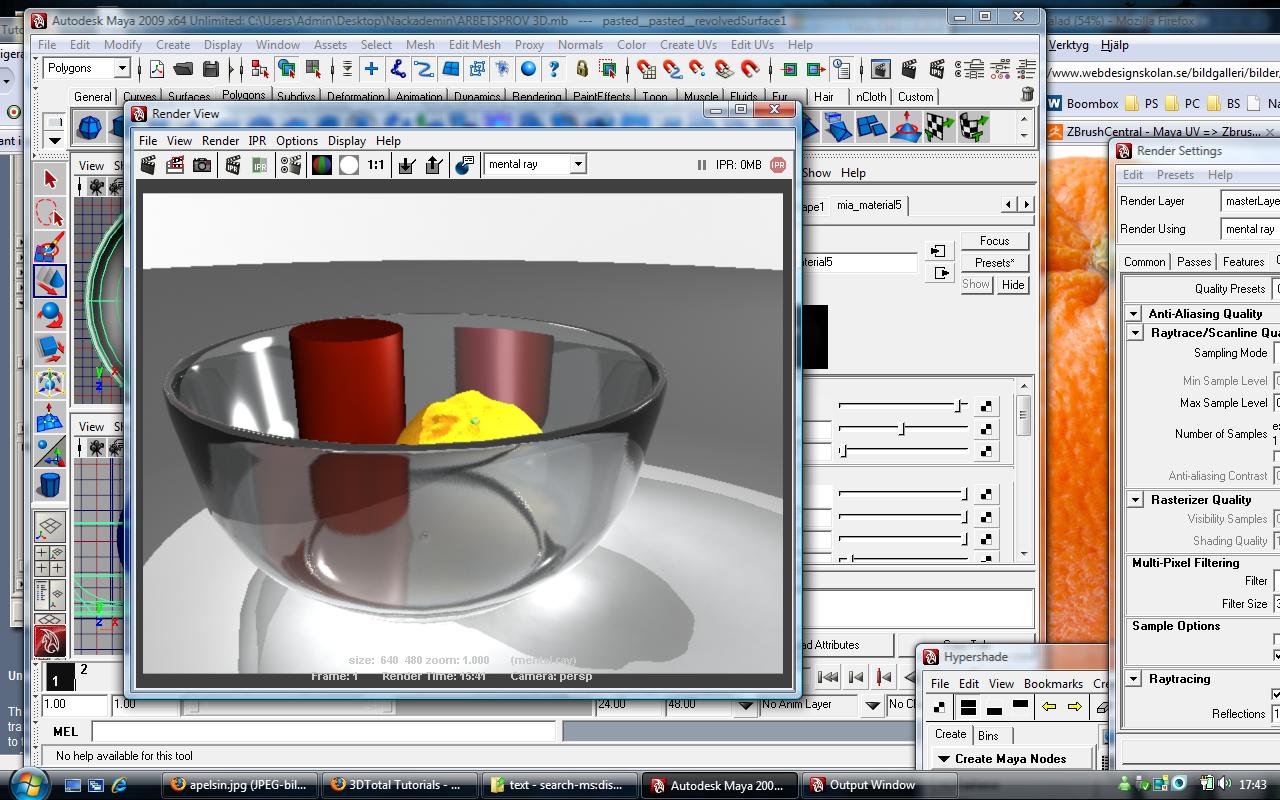Toggle RGB channels display icon
The image size is (1280, 800).
pyautogui.click(x=322, y=165)
